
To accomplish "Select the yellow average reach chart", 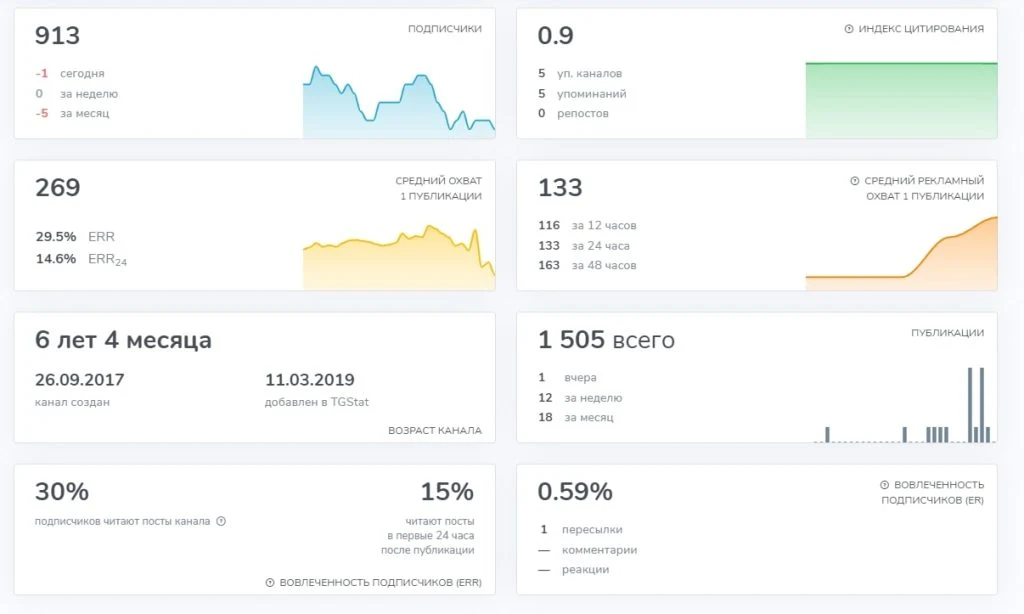I will tap(399, 257).
